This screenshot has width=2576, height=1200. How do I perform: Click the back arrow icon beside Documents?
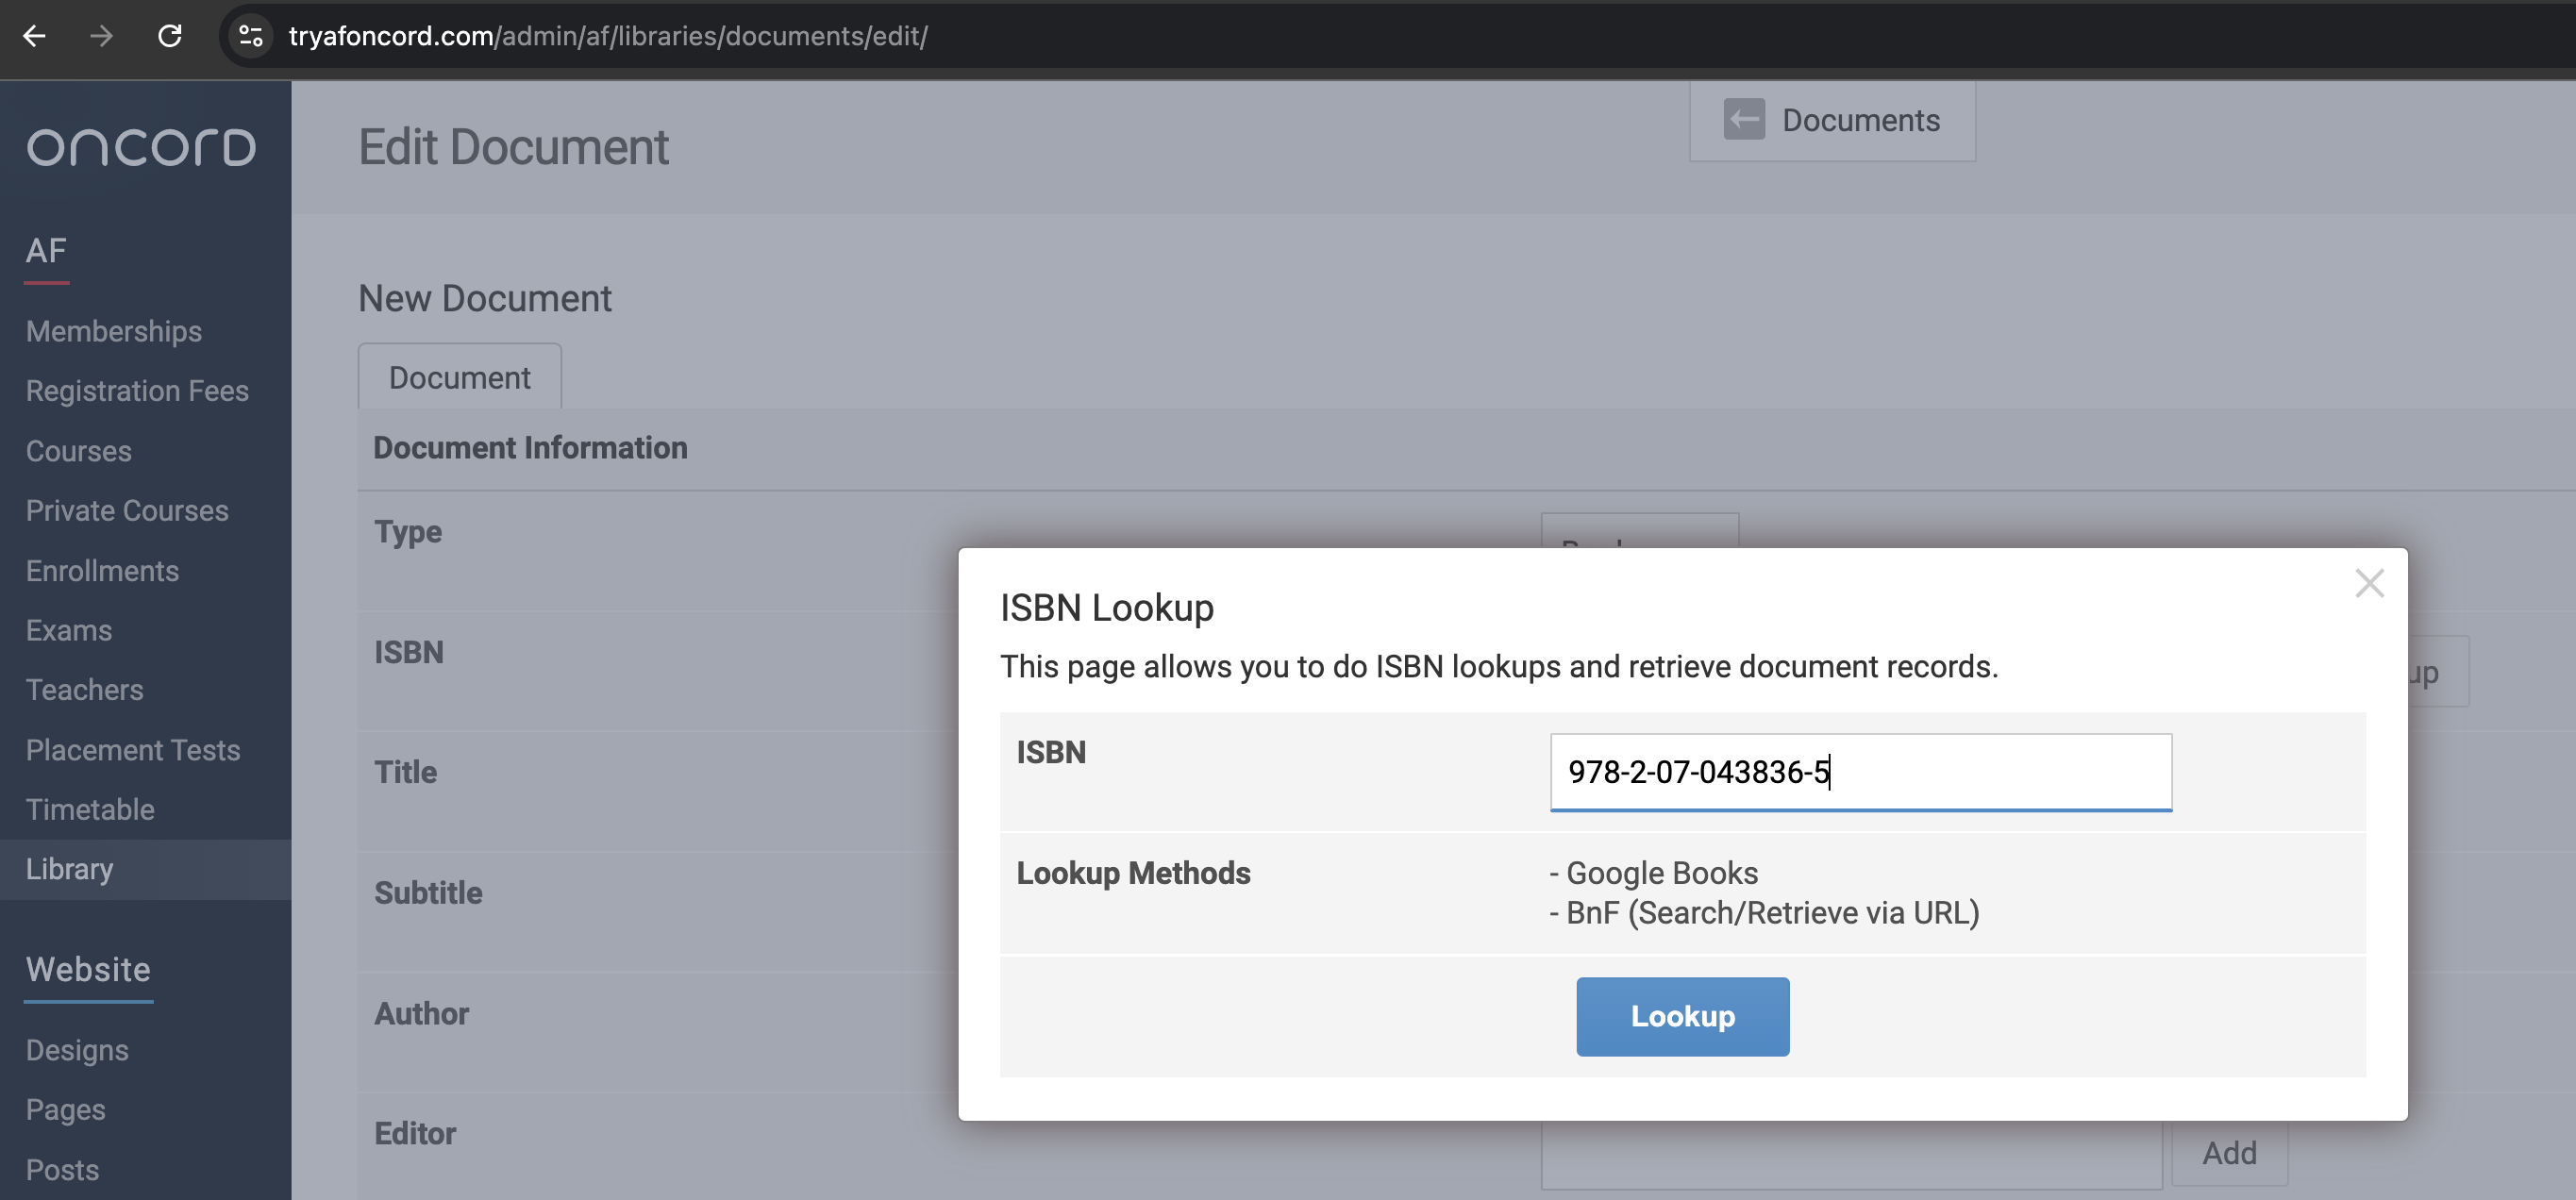[x=1743, y=120]
